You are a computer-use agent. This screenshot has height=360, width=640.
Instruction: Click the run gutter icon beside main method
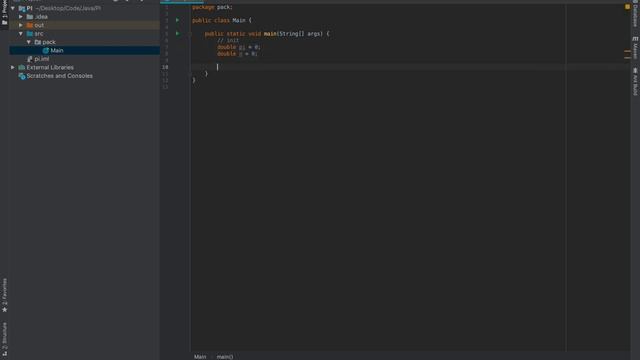178,33
